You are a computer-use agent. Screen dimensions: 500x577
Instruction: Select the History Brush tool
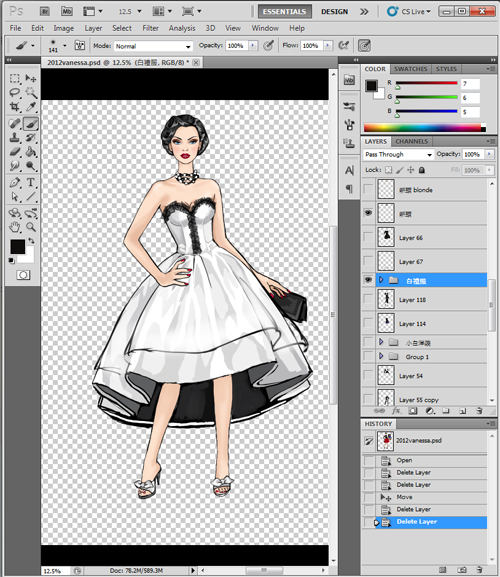point(31,138)
